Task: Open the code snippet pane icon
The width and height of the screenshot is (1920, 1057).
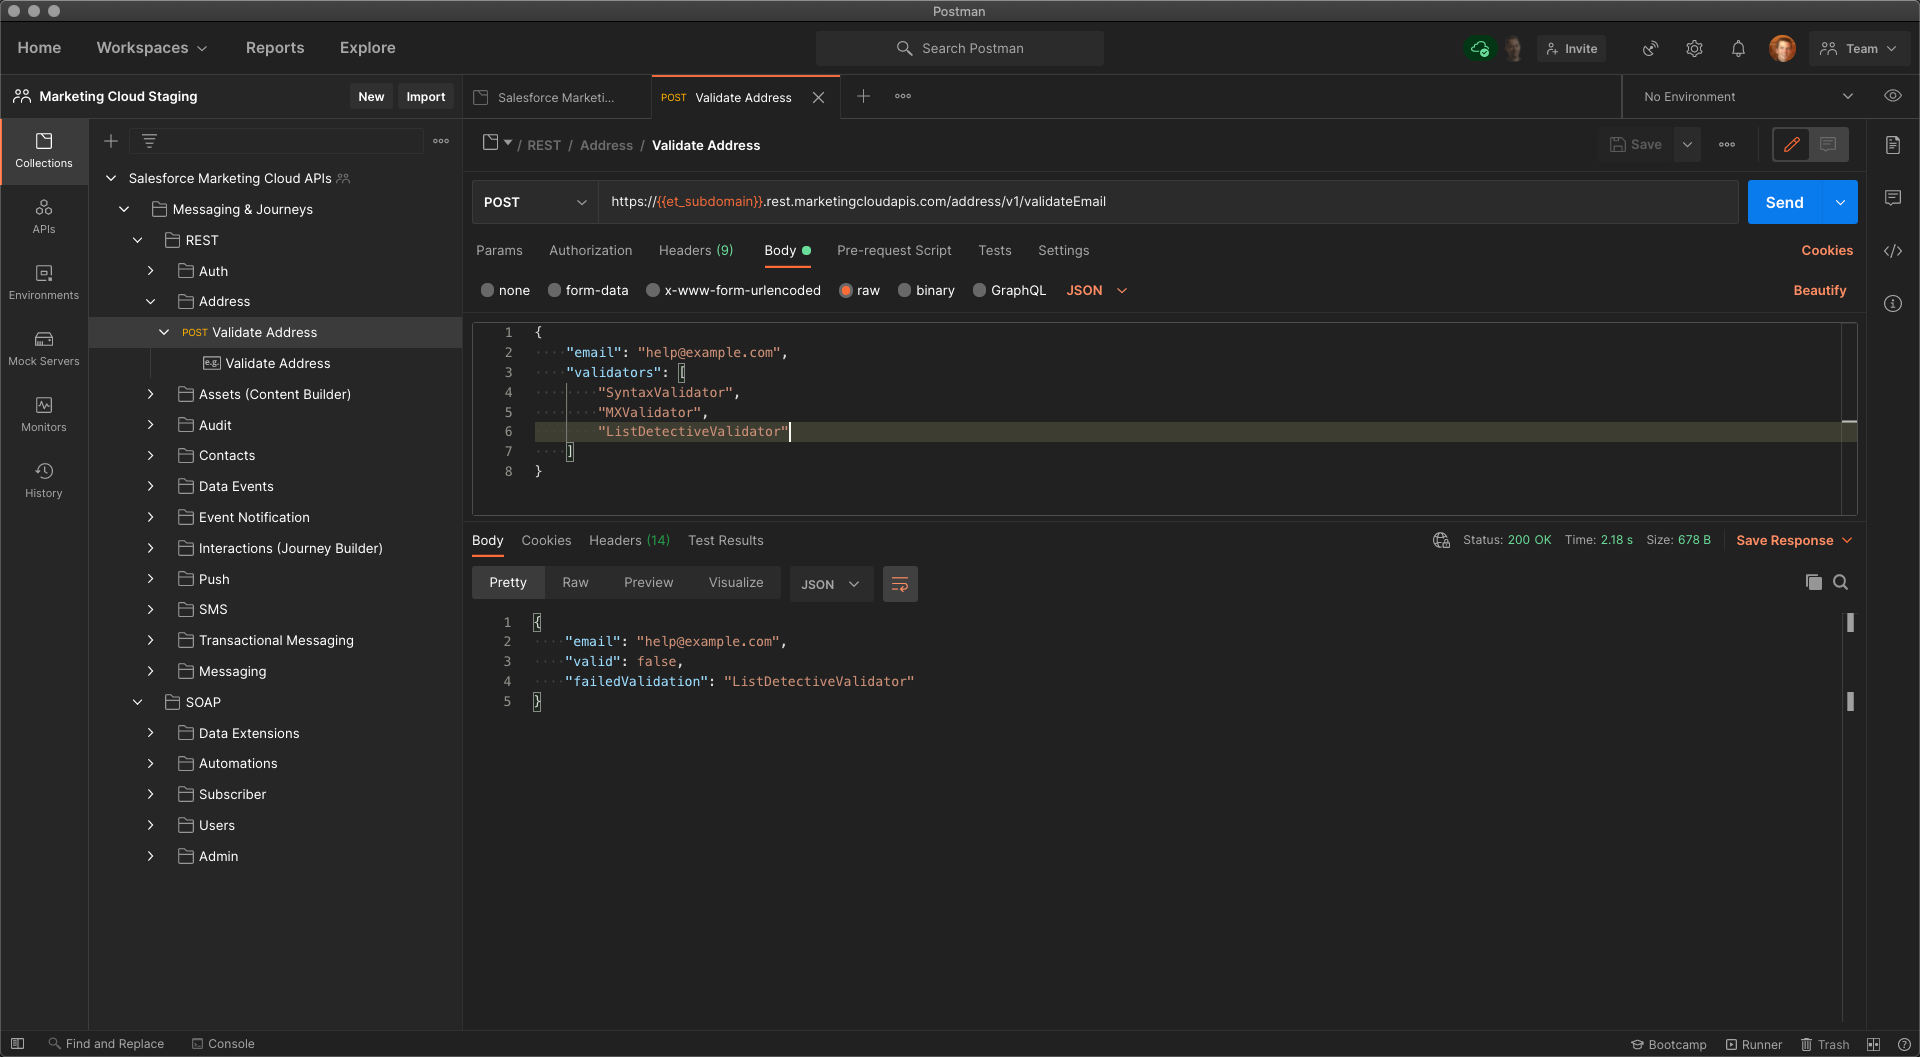Action: (1893, 251)
